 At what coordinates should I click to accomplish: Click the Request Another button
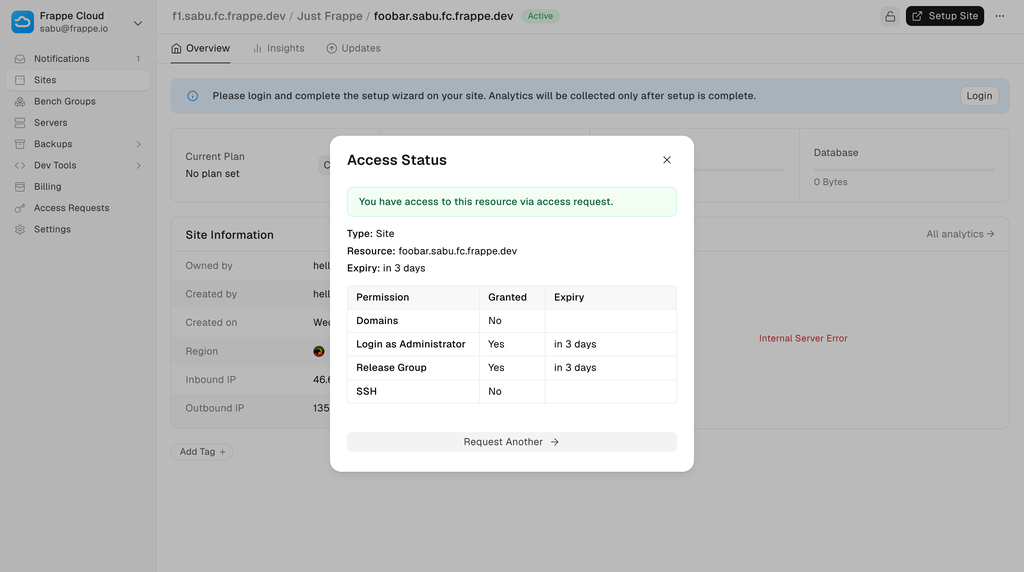pyautogui.click(x=511, y=442)
